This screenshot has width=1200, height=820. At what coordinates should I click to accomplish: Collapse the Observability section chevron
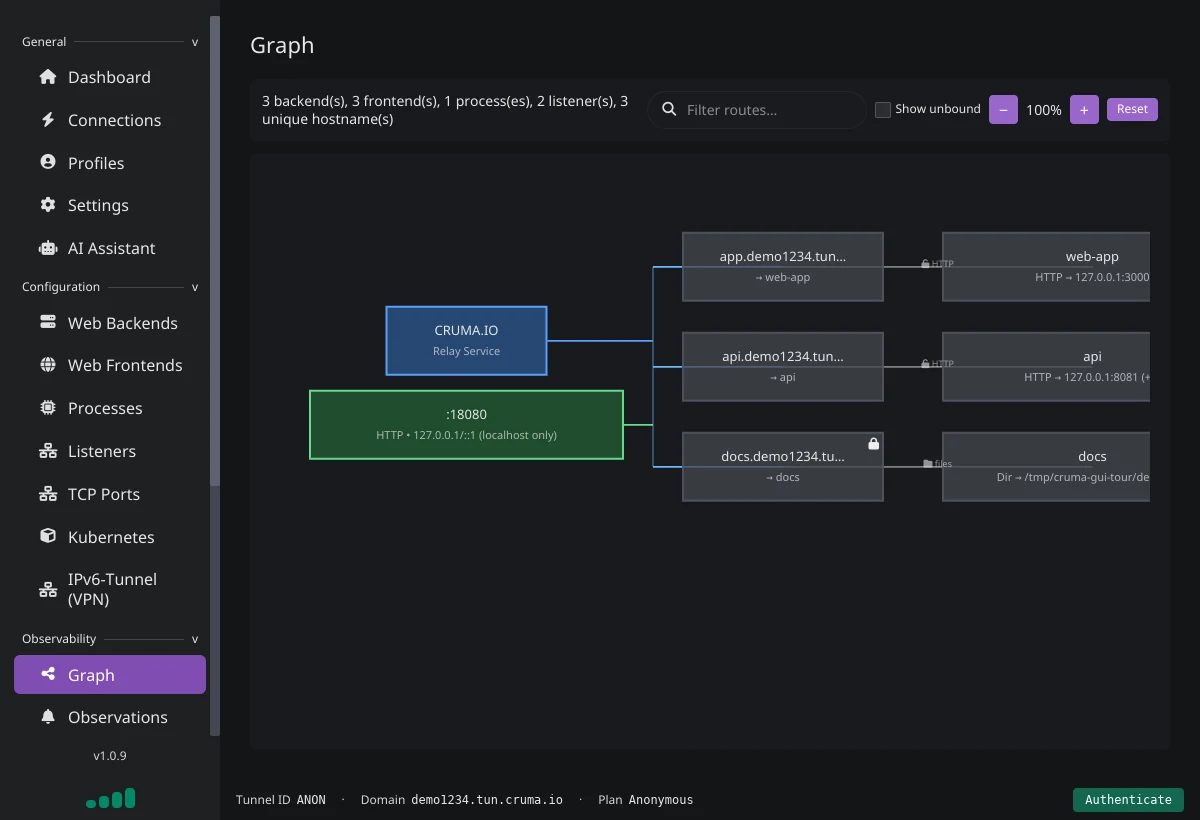pos(195,639)
